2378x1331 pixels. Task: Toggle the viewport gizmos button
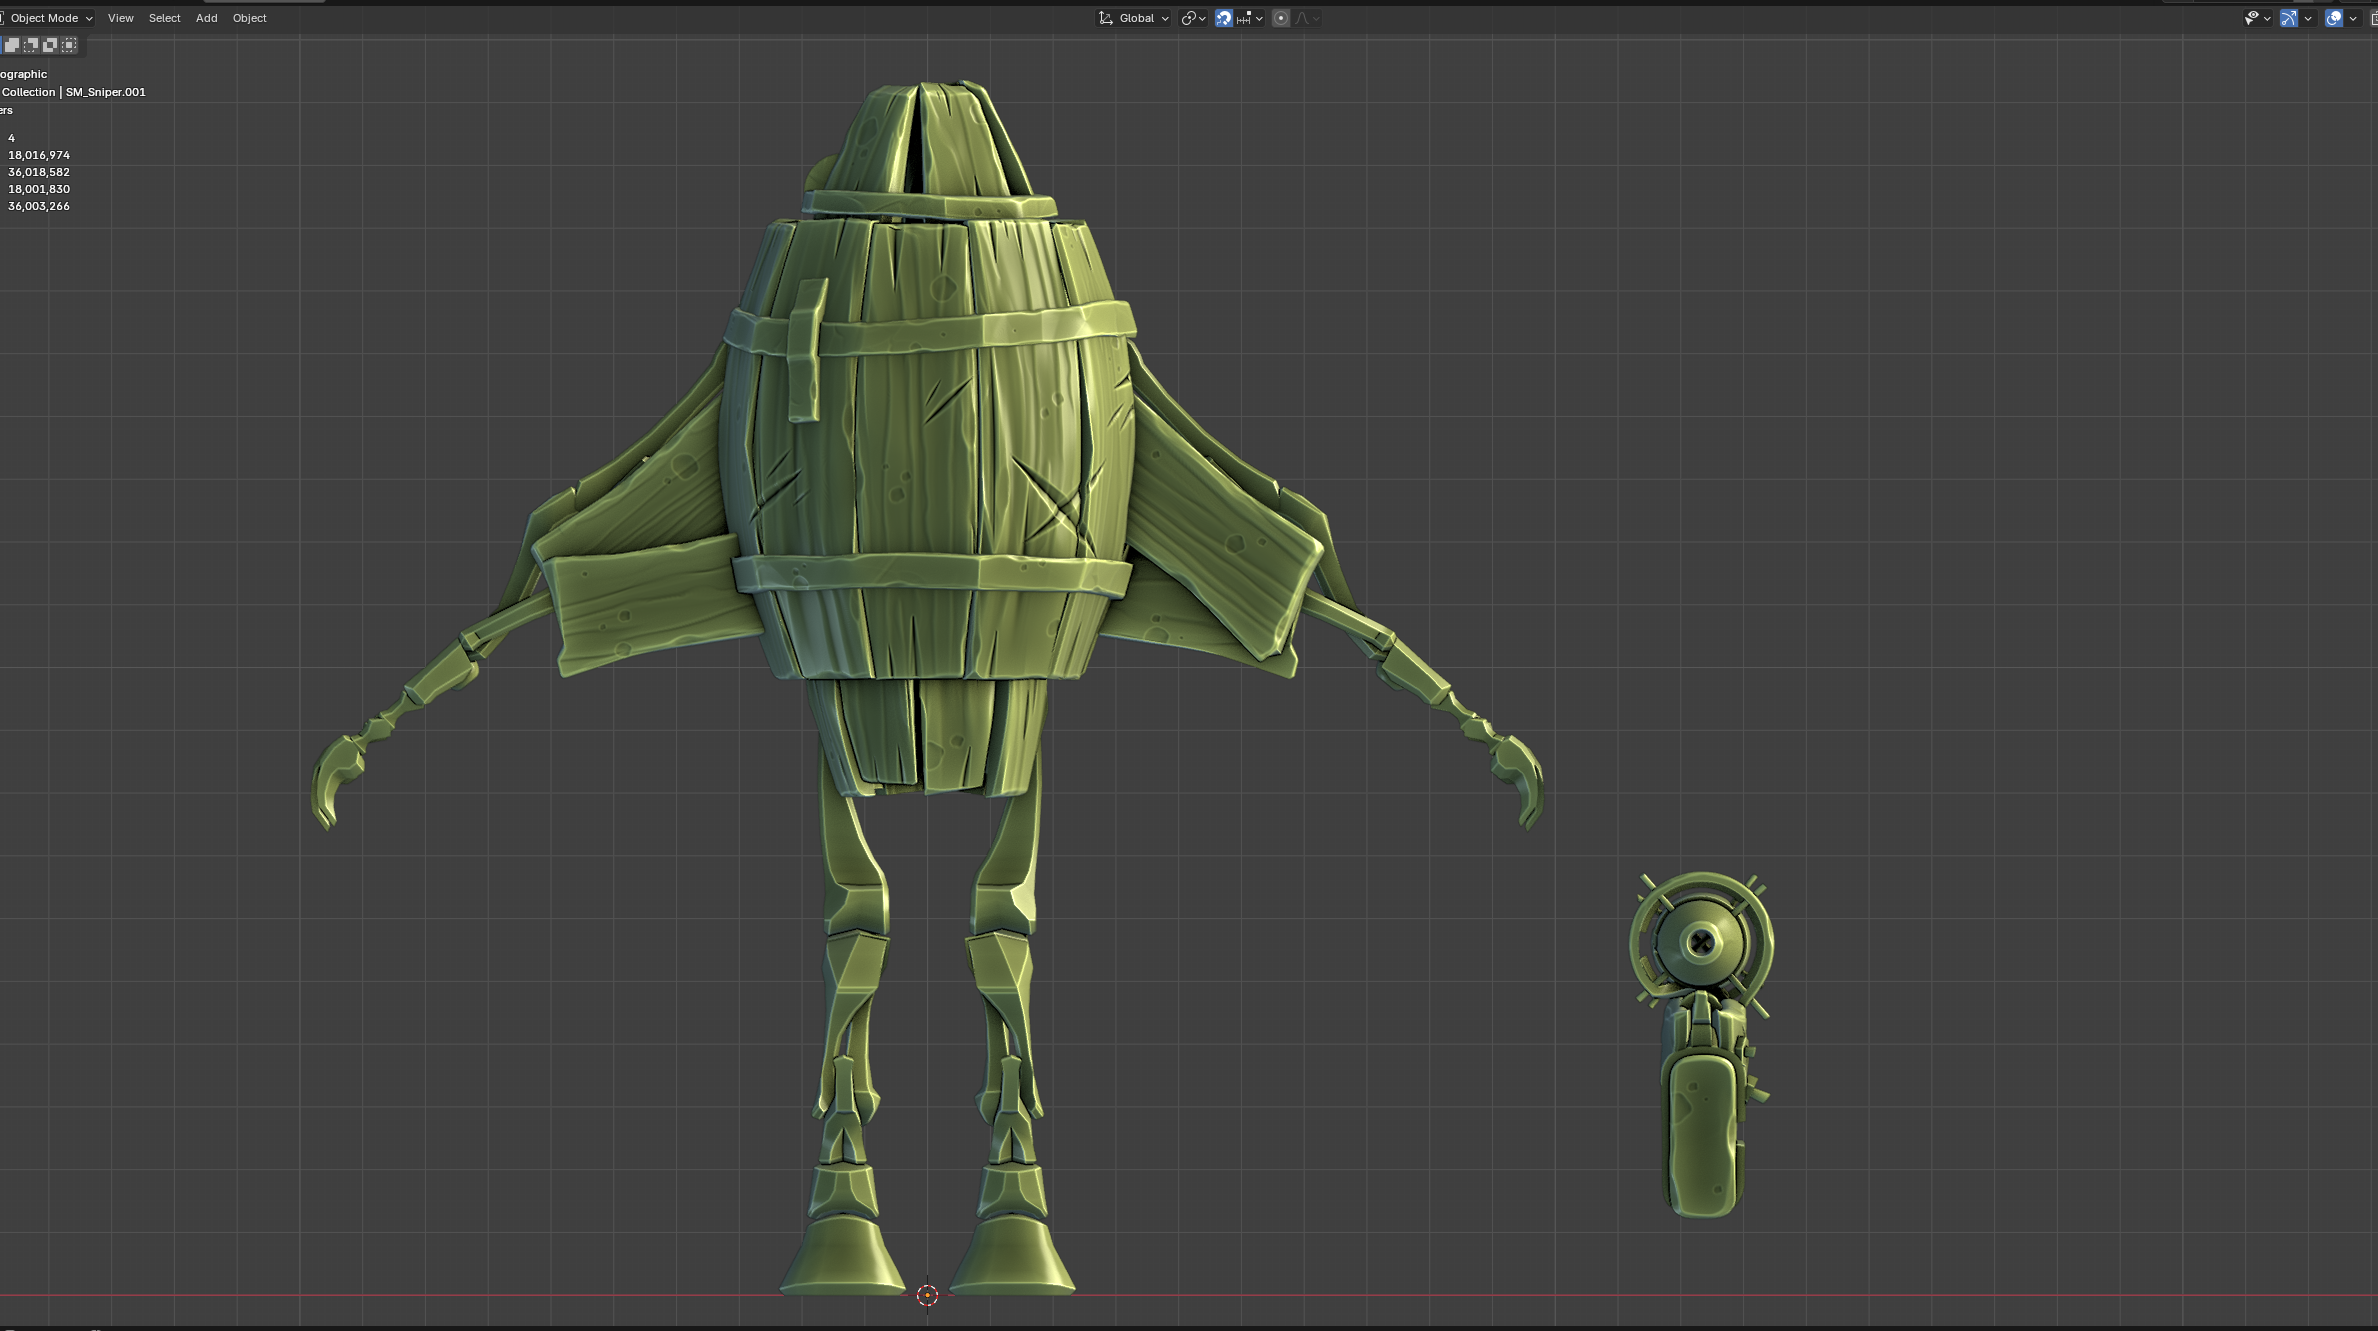pos(2288,18)
